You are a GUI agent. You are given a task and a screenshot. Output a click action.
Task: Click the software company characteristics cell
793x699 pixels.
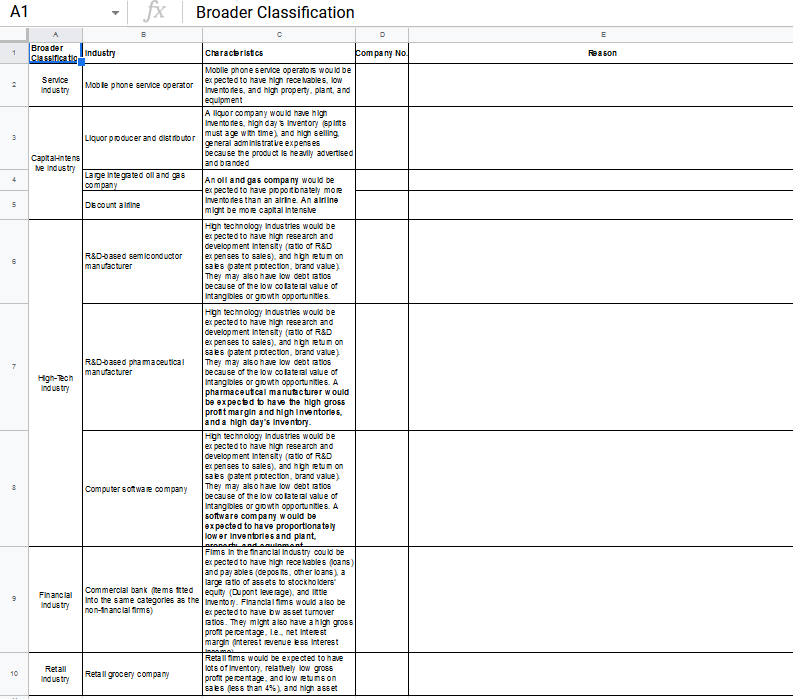279,489
